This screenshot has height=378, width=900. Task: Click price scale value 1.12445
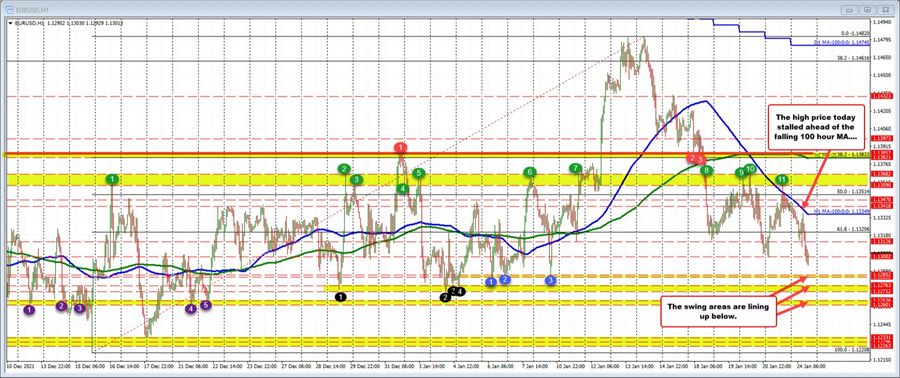[x=882, y=325]
